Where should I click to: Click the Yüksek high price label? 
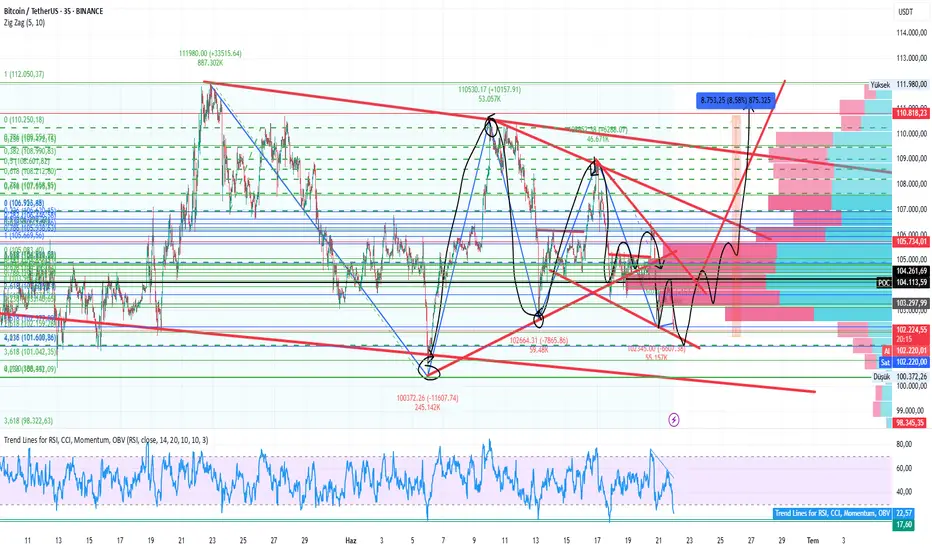(880, 85)
